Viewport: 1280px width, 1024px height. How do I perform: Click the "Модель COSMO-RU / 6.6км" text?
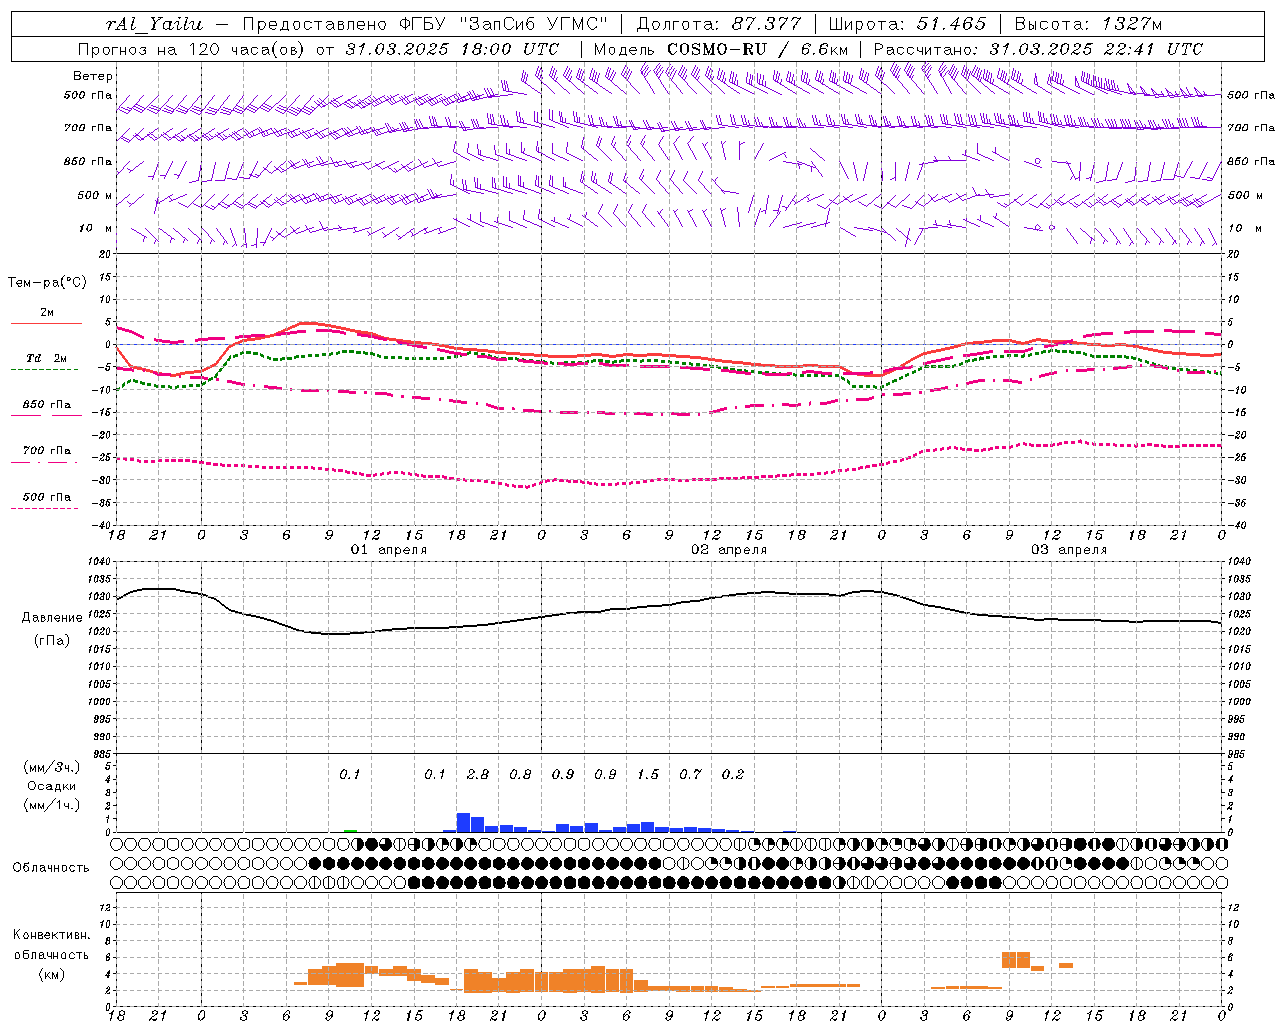(x=721, y=49)
